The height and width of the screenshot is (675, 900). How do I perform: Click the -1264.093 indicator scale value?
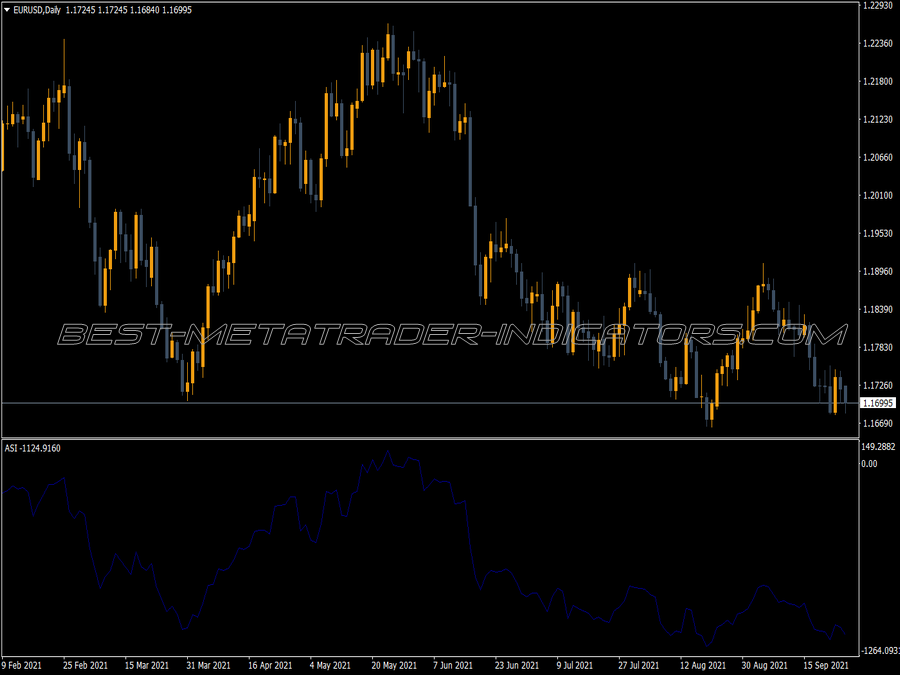[880, 651]
